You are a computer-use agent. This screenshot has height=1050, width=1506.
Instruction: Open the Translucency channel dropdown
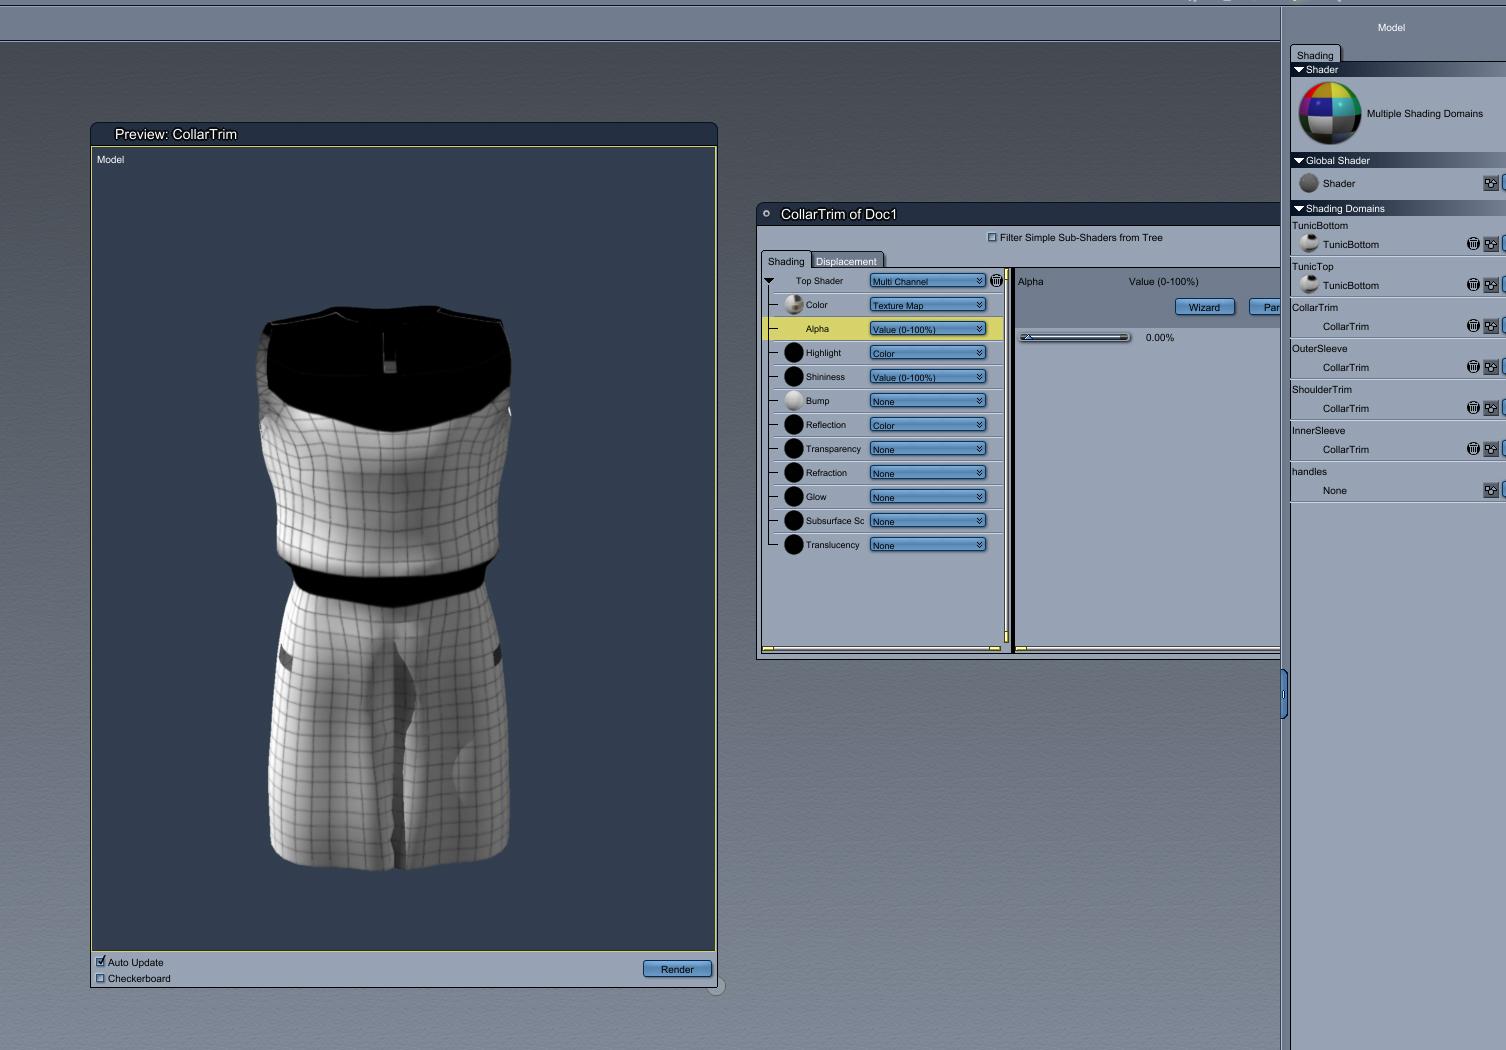point(928,545)
